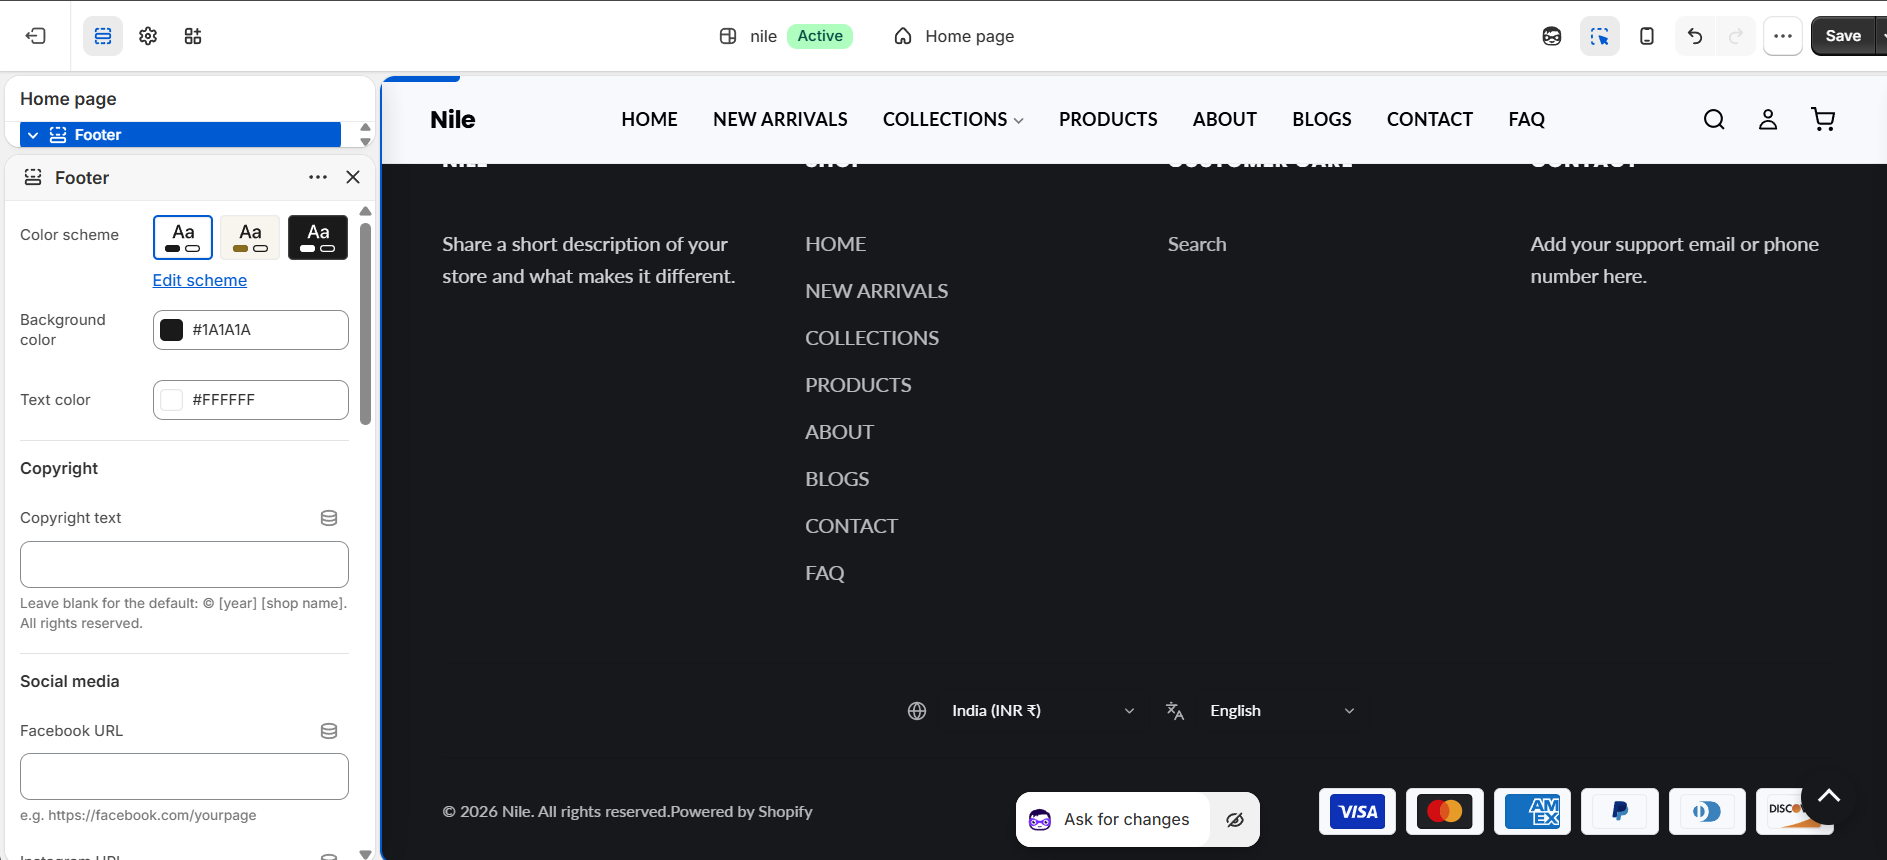Open Footer panel options ellipsis

click(318, 177)
